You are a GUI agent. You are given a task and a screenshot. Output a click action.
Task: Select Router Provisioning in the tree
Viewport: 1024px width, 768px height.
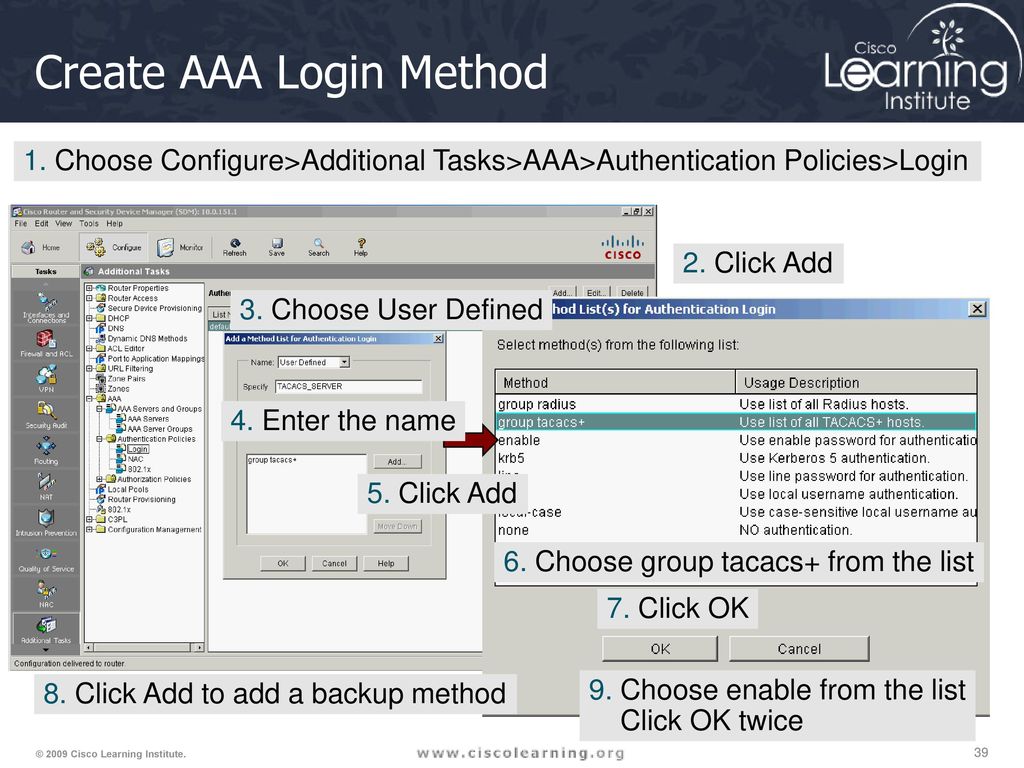[x=141, y=499]
